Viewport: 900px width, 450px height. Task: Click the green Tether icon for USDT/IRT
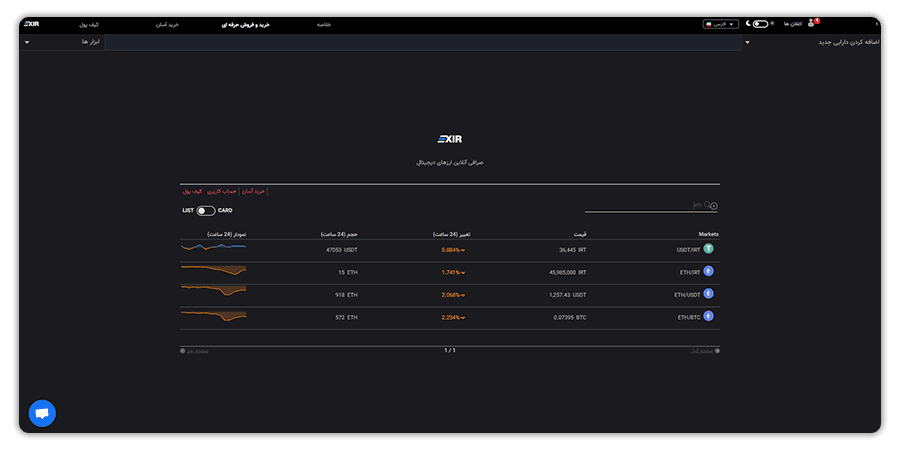(x=708, y=249)
